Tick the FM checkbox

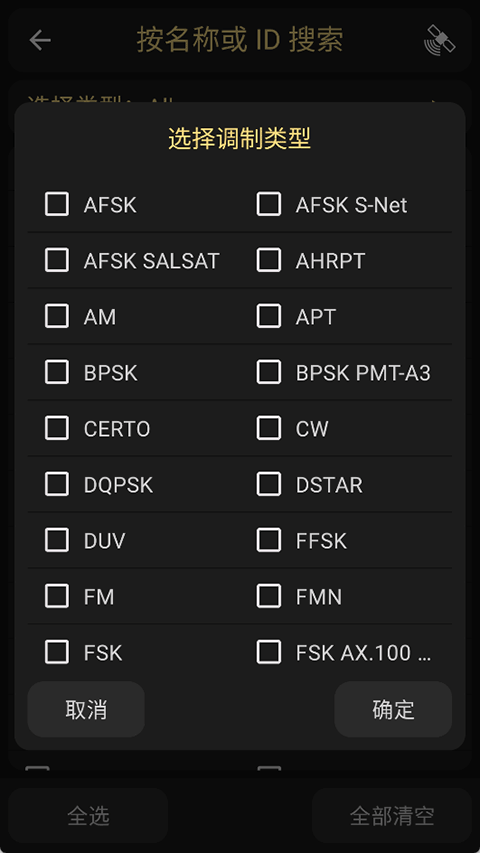(57, 596)
